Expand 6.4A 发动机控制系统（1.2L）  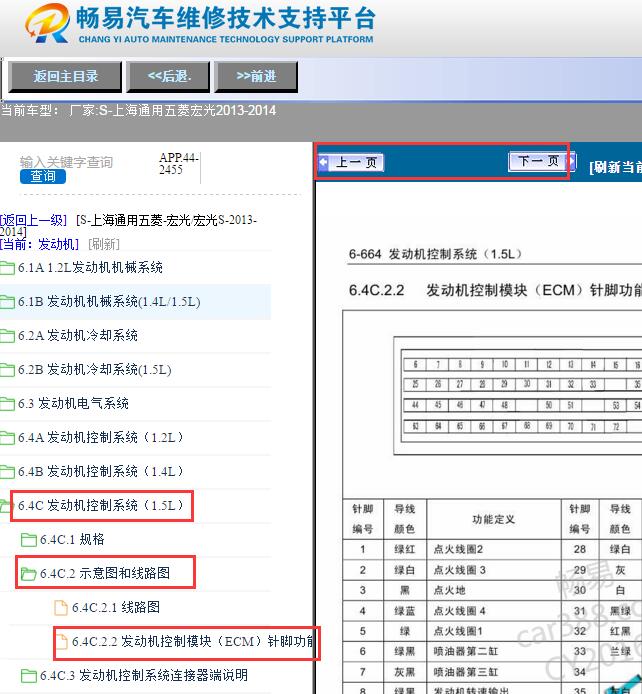click(101, 437)
